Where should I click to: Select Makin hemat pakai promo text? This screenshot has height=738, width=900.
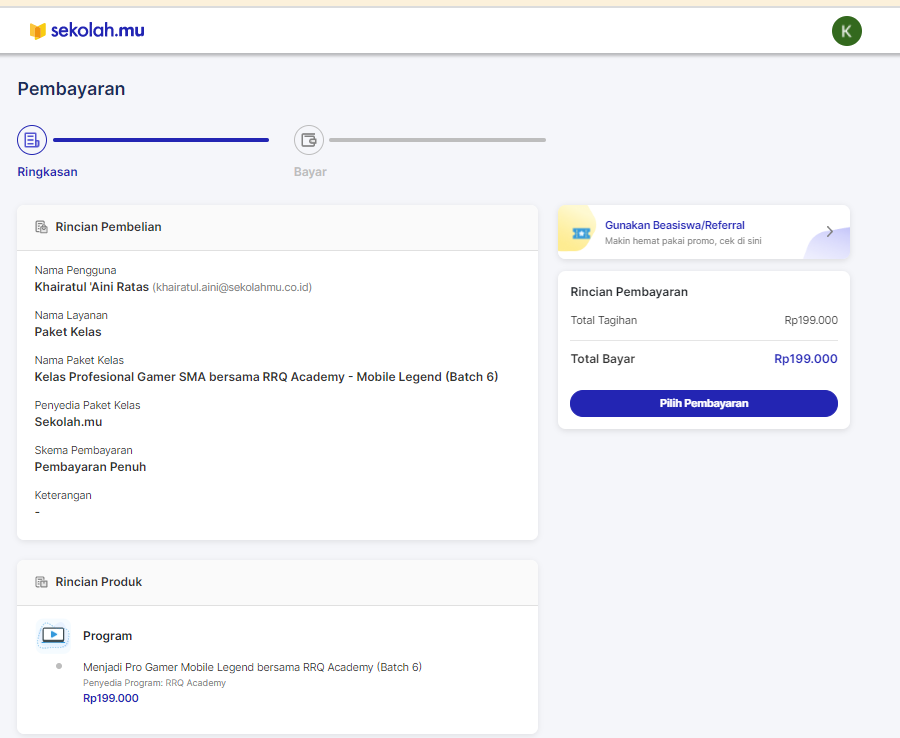tap(683, 241)
